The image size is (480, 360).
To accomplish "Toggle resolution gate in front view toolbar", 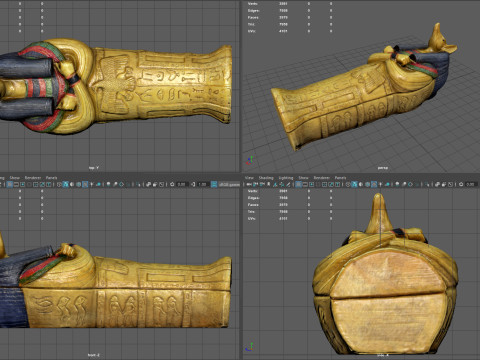I will coord(22,184).
